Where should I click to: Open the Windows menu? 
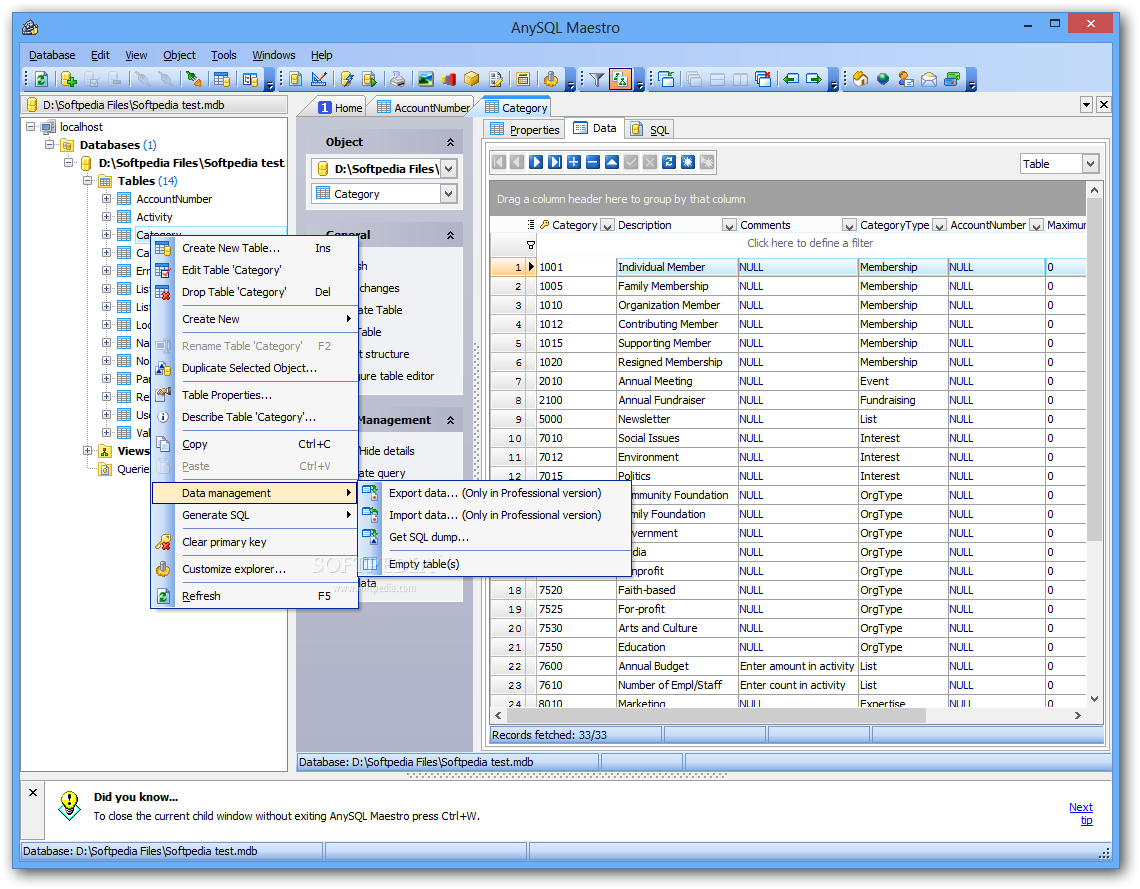pos(273,55)
